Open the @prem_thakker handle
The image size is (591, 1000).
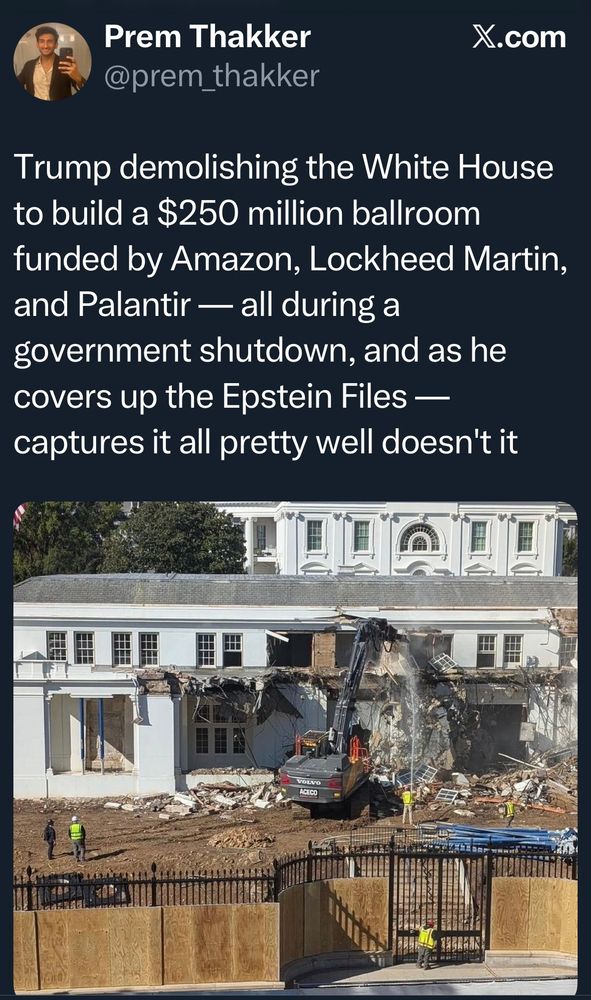coord(211,77)
